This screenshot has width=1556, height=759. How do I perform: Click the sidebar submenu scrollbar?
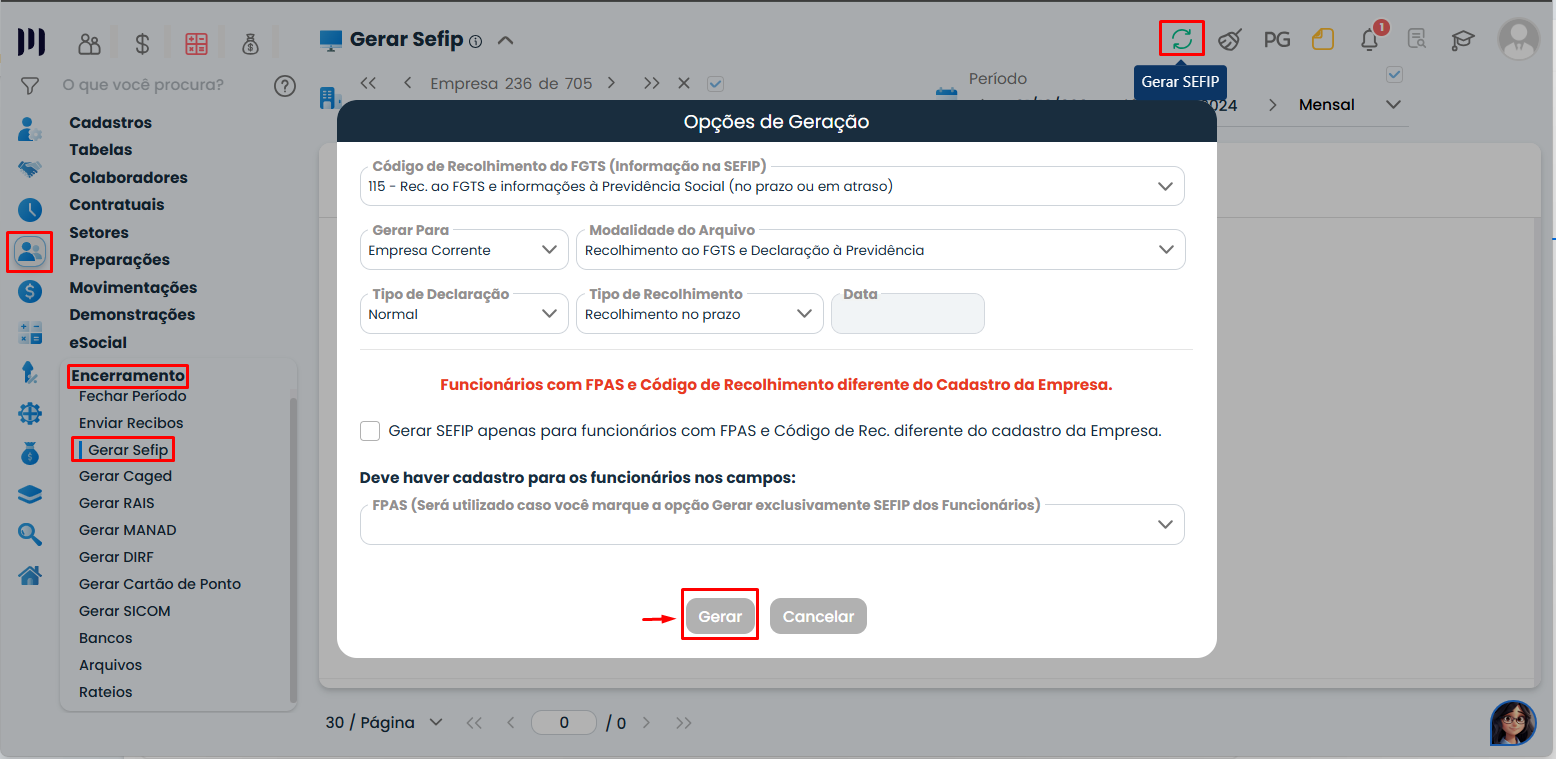(293, 550)
